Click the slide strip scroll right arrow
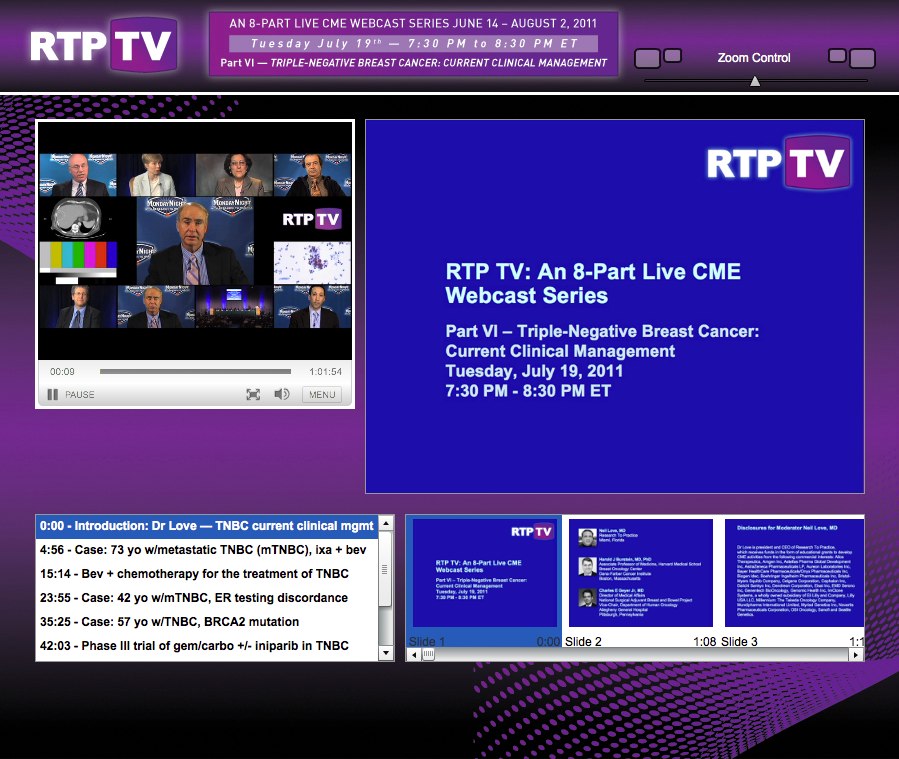 [x=856, y=655]
